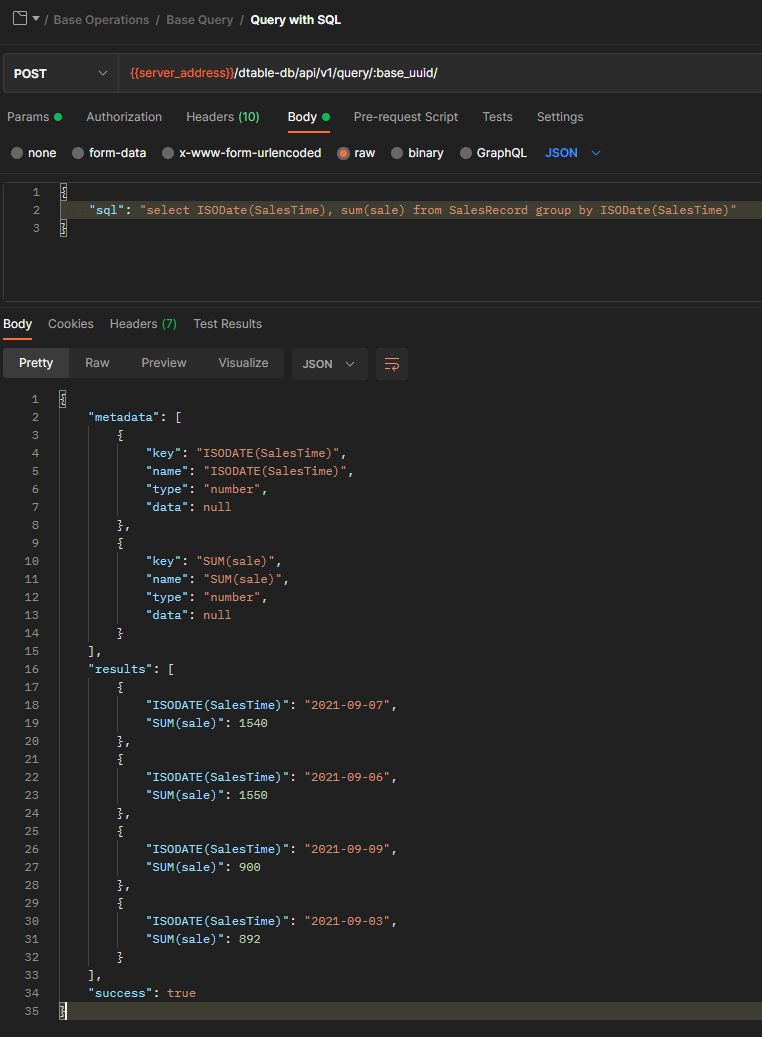The width and height of the screenshot is (762, 1037).
Task: Click the wrap lines icon in response toolbar
Action: pyautogui.click(x=392, y=364)
